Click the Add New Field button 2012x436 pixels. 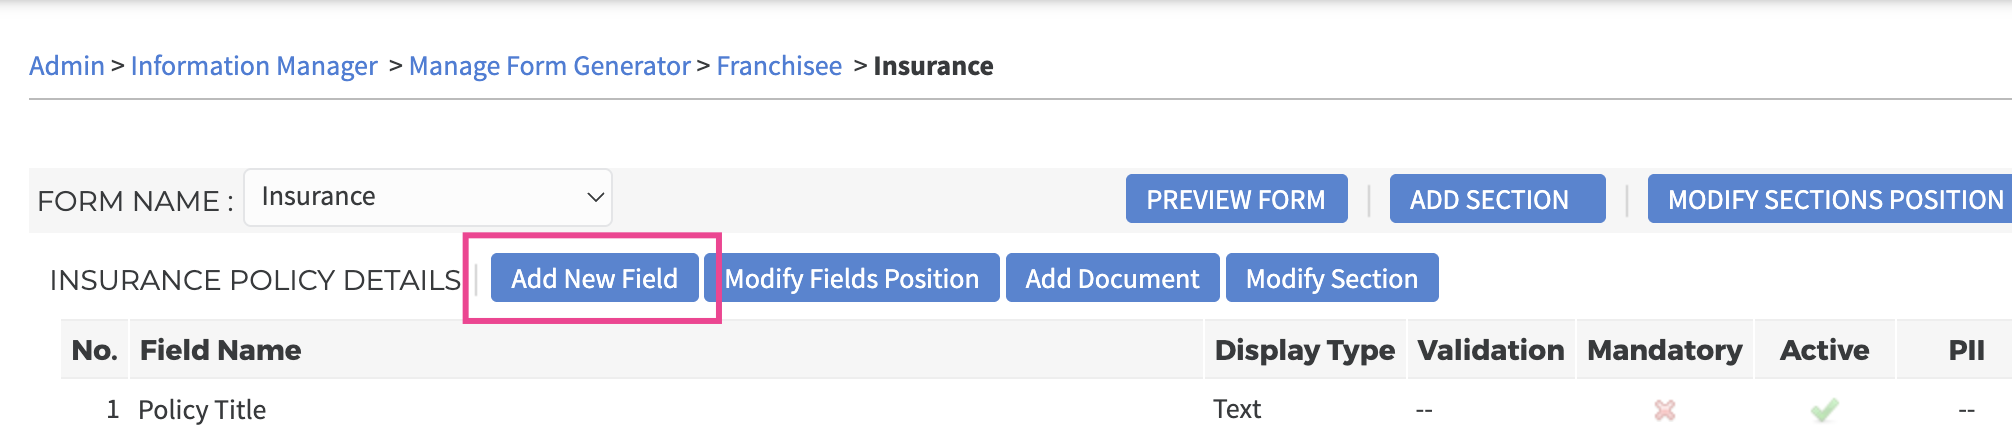coord(594,278)
